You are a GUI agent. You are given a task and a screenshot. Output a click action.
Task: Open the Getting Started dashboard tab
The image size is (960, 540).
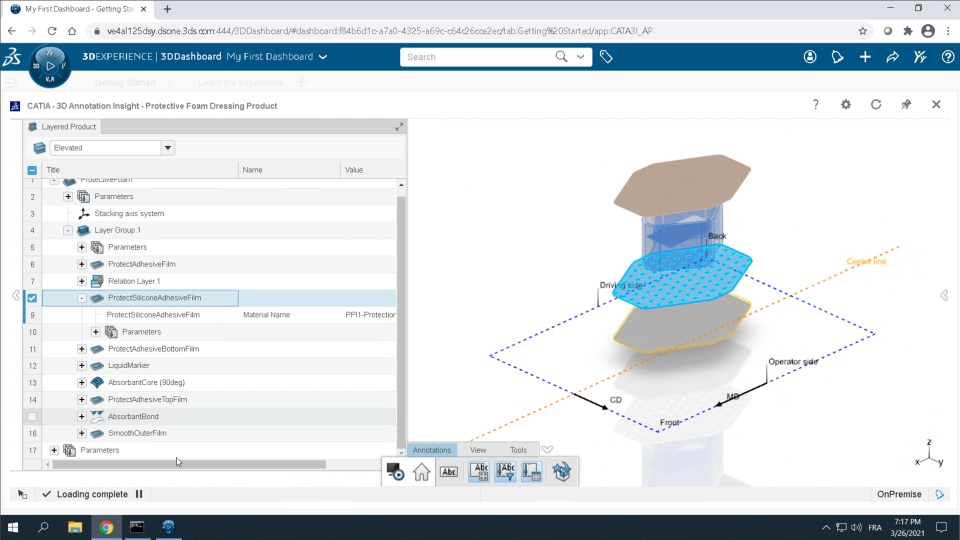(x=125, y=82)
